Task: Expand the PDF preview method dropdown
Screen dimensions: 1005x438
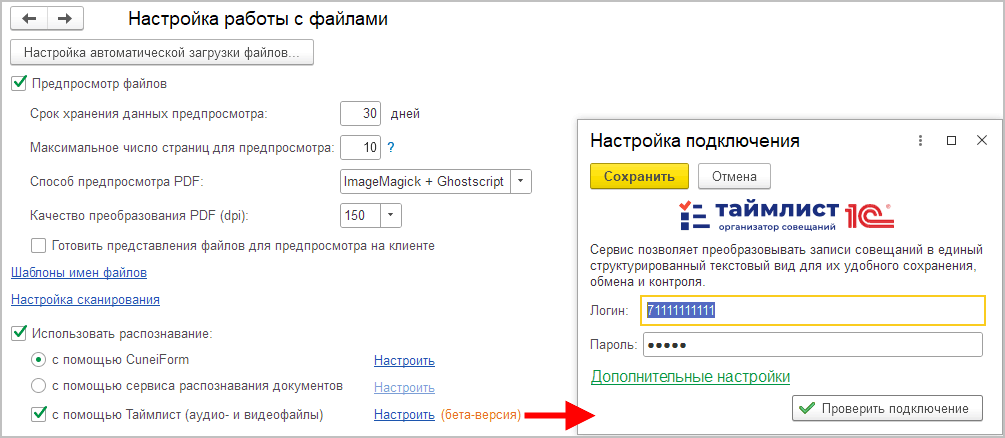Action: pos(522,182)
